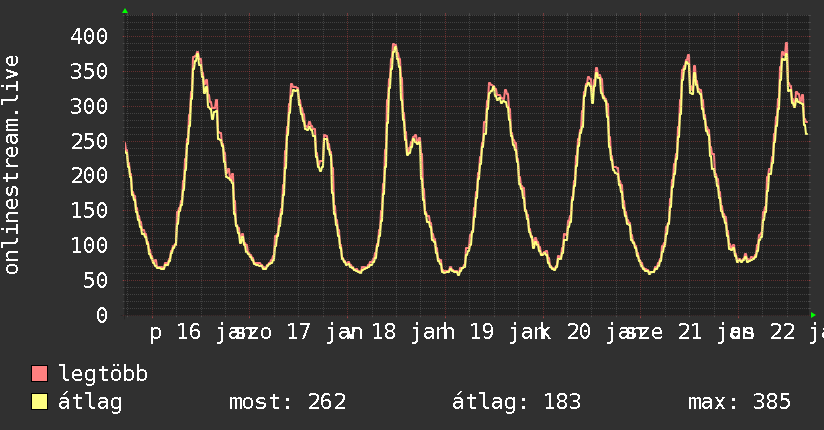Click the 'max: 385' statistic
824x430 pixels.
[739, 402]
